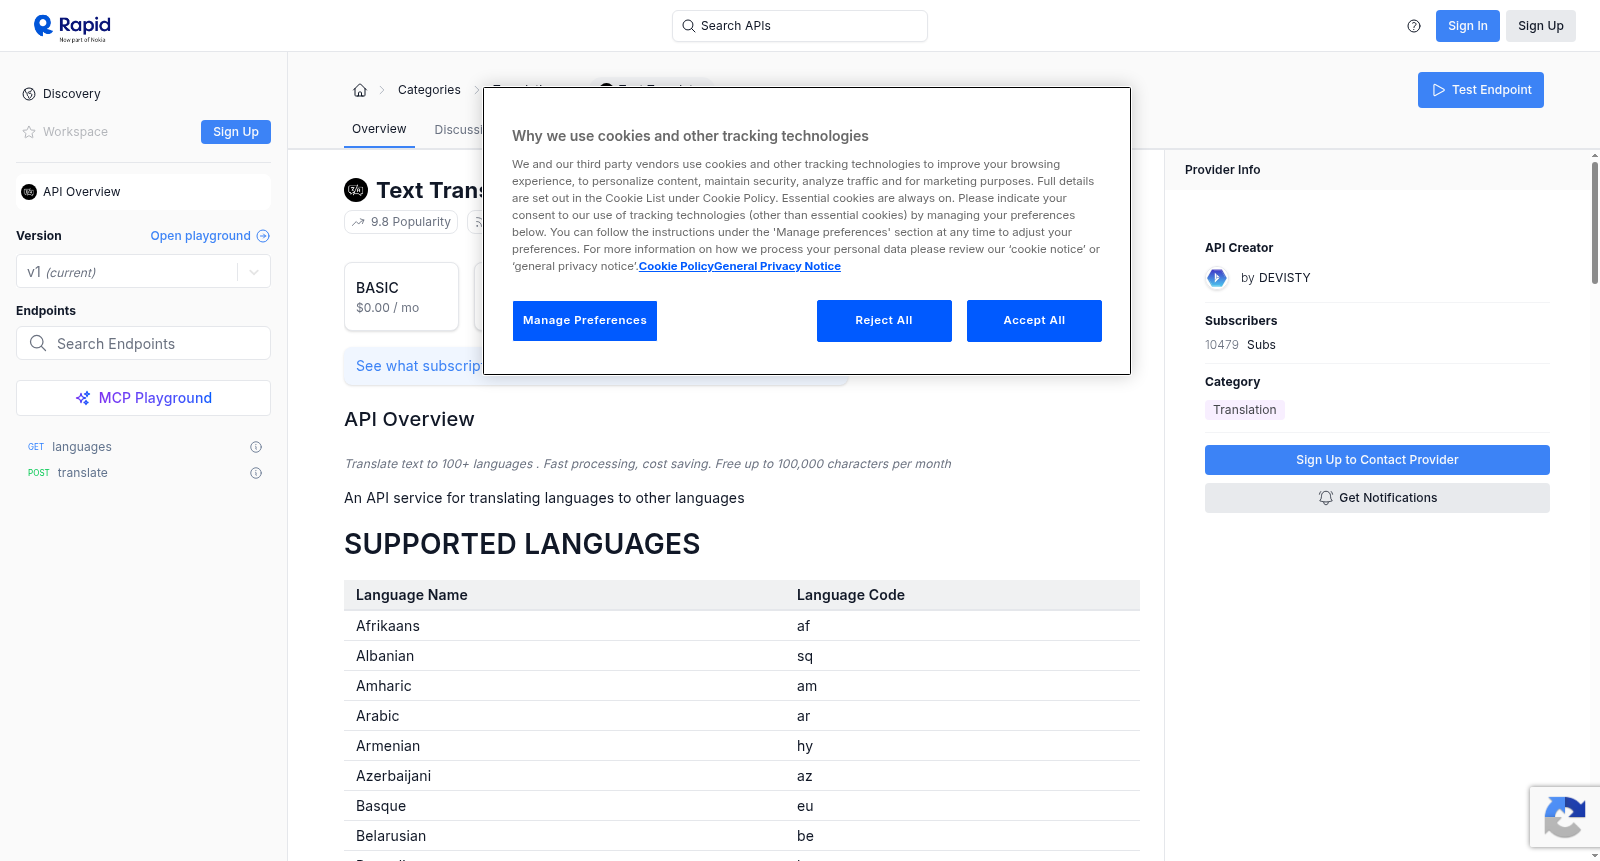The image size is (1600, 861).
Task: Click the Albanian language row
Action: 742,656
